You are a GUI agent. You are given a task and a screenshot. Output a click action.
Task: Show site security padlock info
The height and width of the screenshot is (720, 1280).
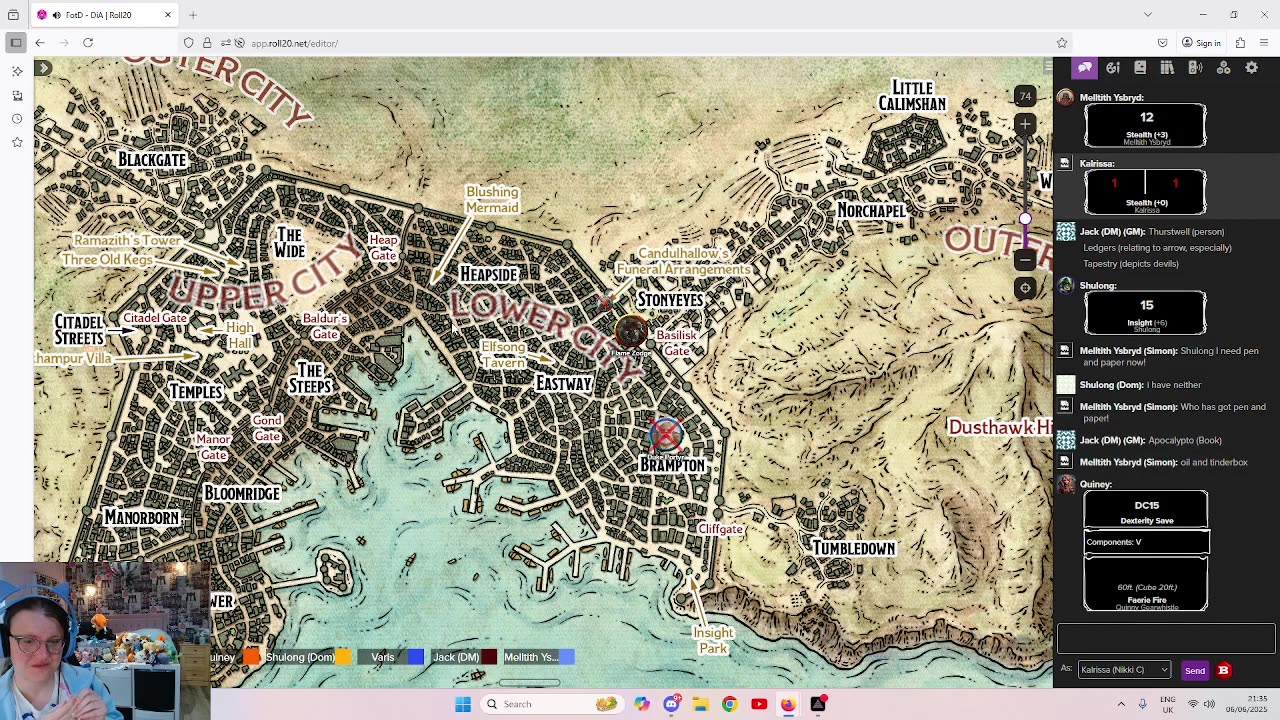207,43
